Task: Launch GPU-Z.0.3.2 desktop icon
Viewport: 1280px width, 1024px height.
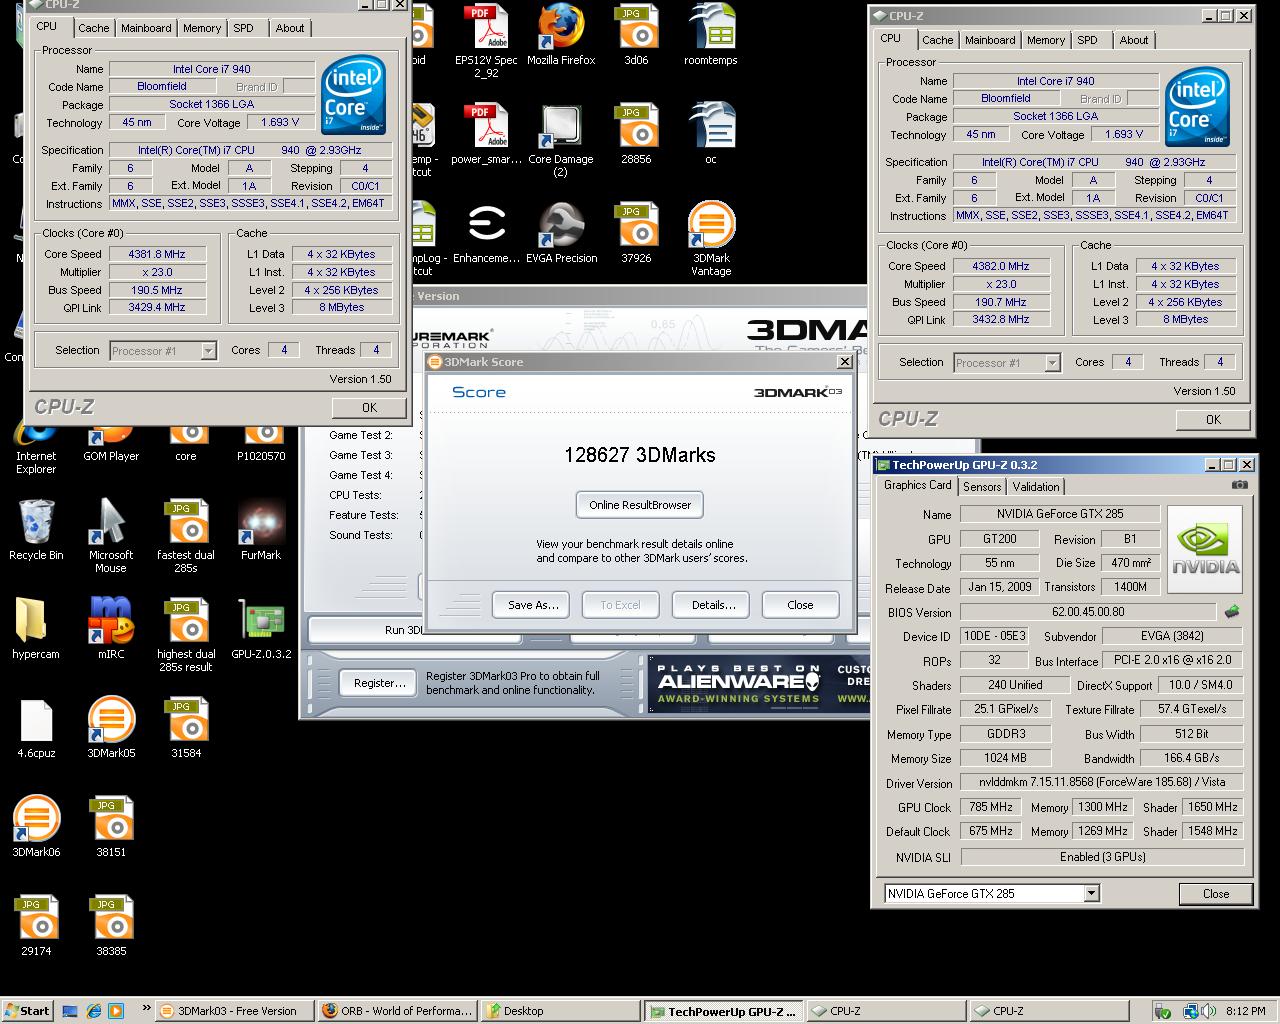Action: coord(261,629)
